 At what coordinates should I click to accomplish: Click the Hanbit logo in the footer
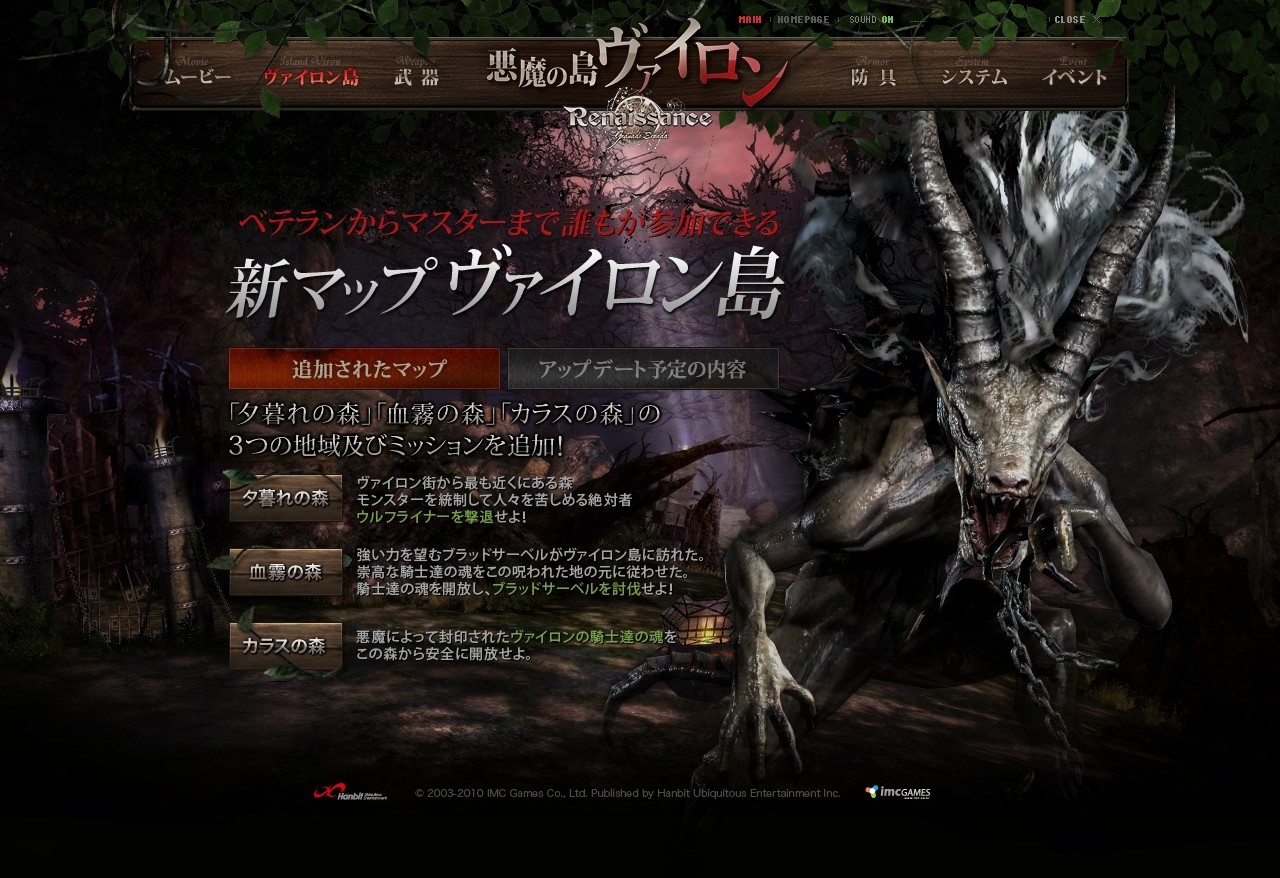351,792
